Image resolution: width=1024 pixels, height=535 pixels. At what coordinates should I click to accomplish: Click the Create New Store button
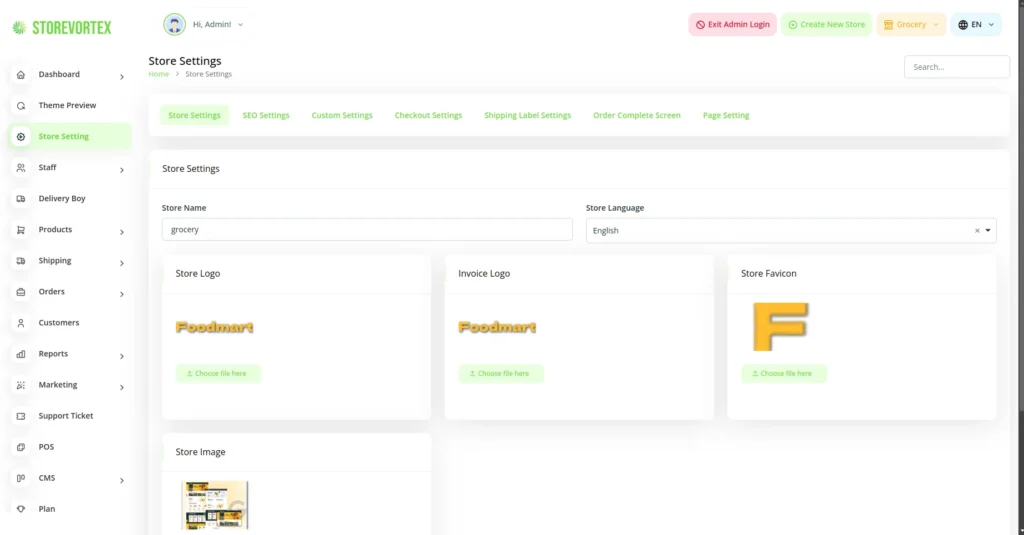pyautogui.click(x=826, y=24)
